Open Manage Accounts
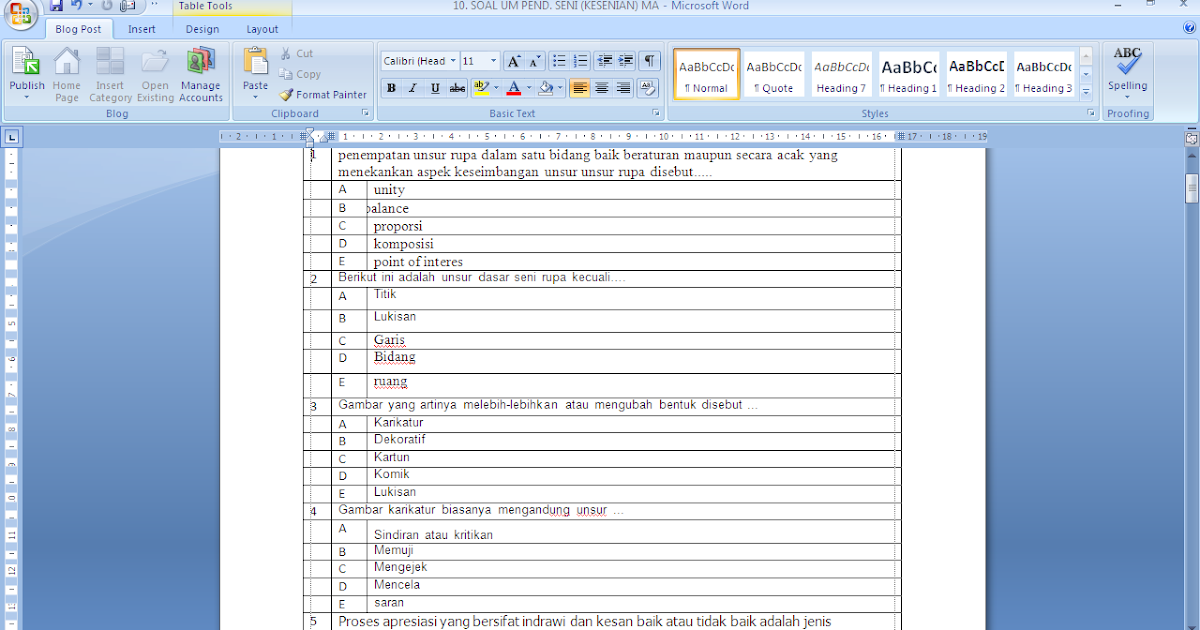Viewport: 1200px width, 630px height. click(x=201, y=75)
